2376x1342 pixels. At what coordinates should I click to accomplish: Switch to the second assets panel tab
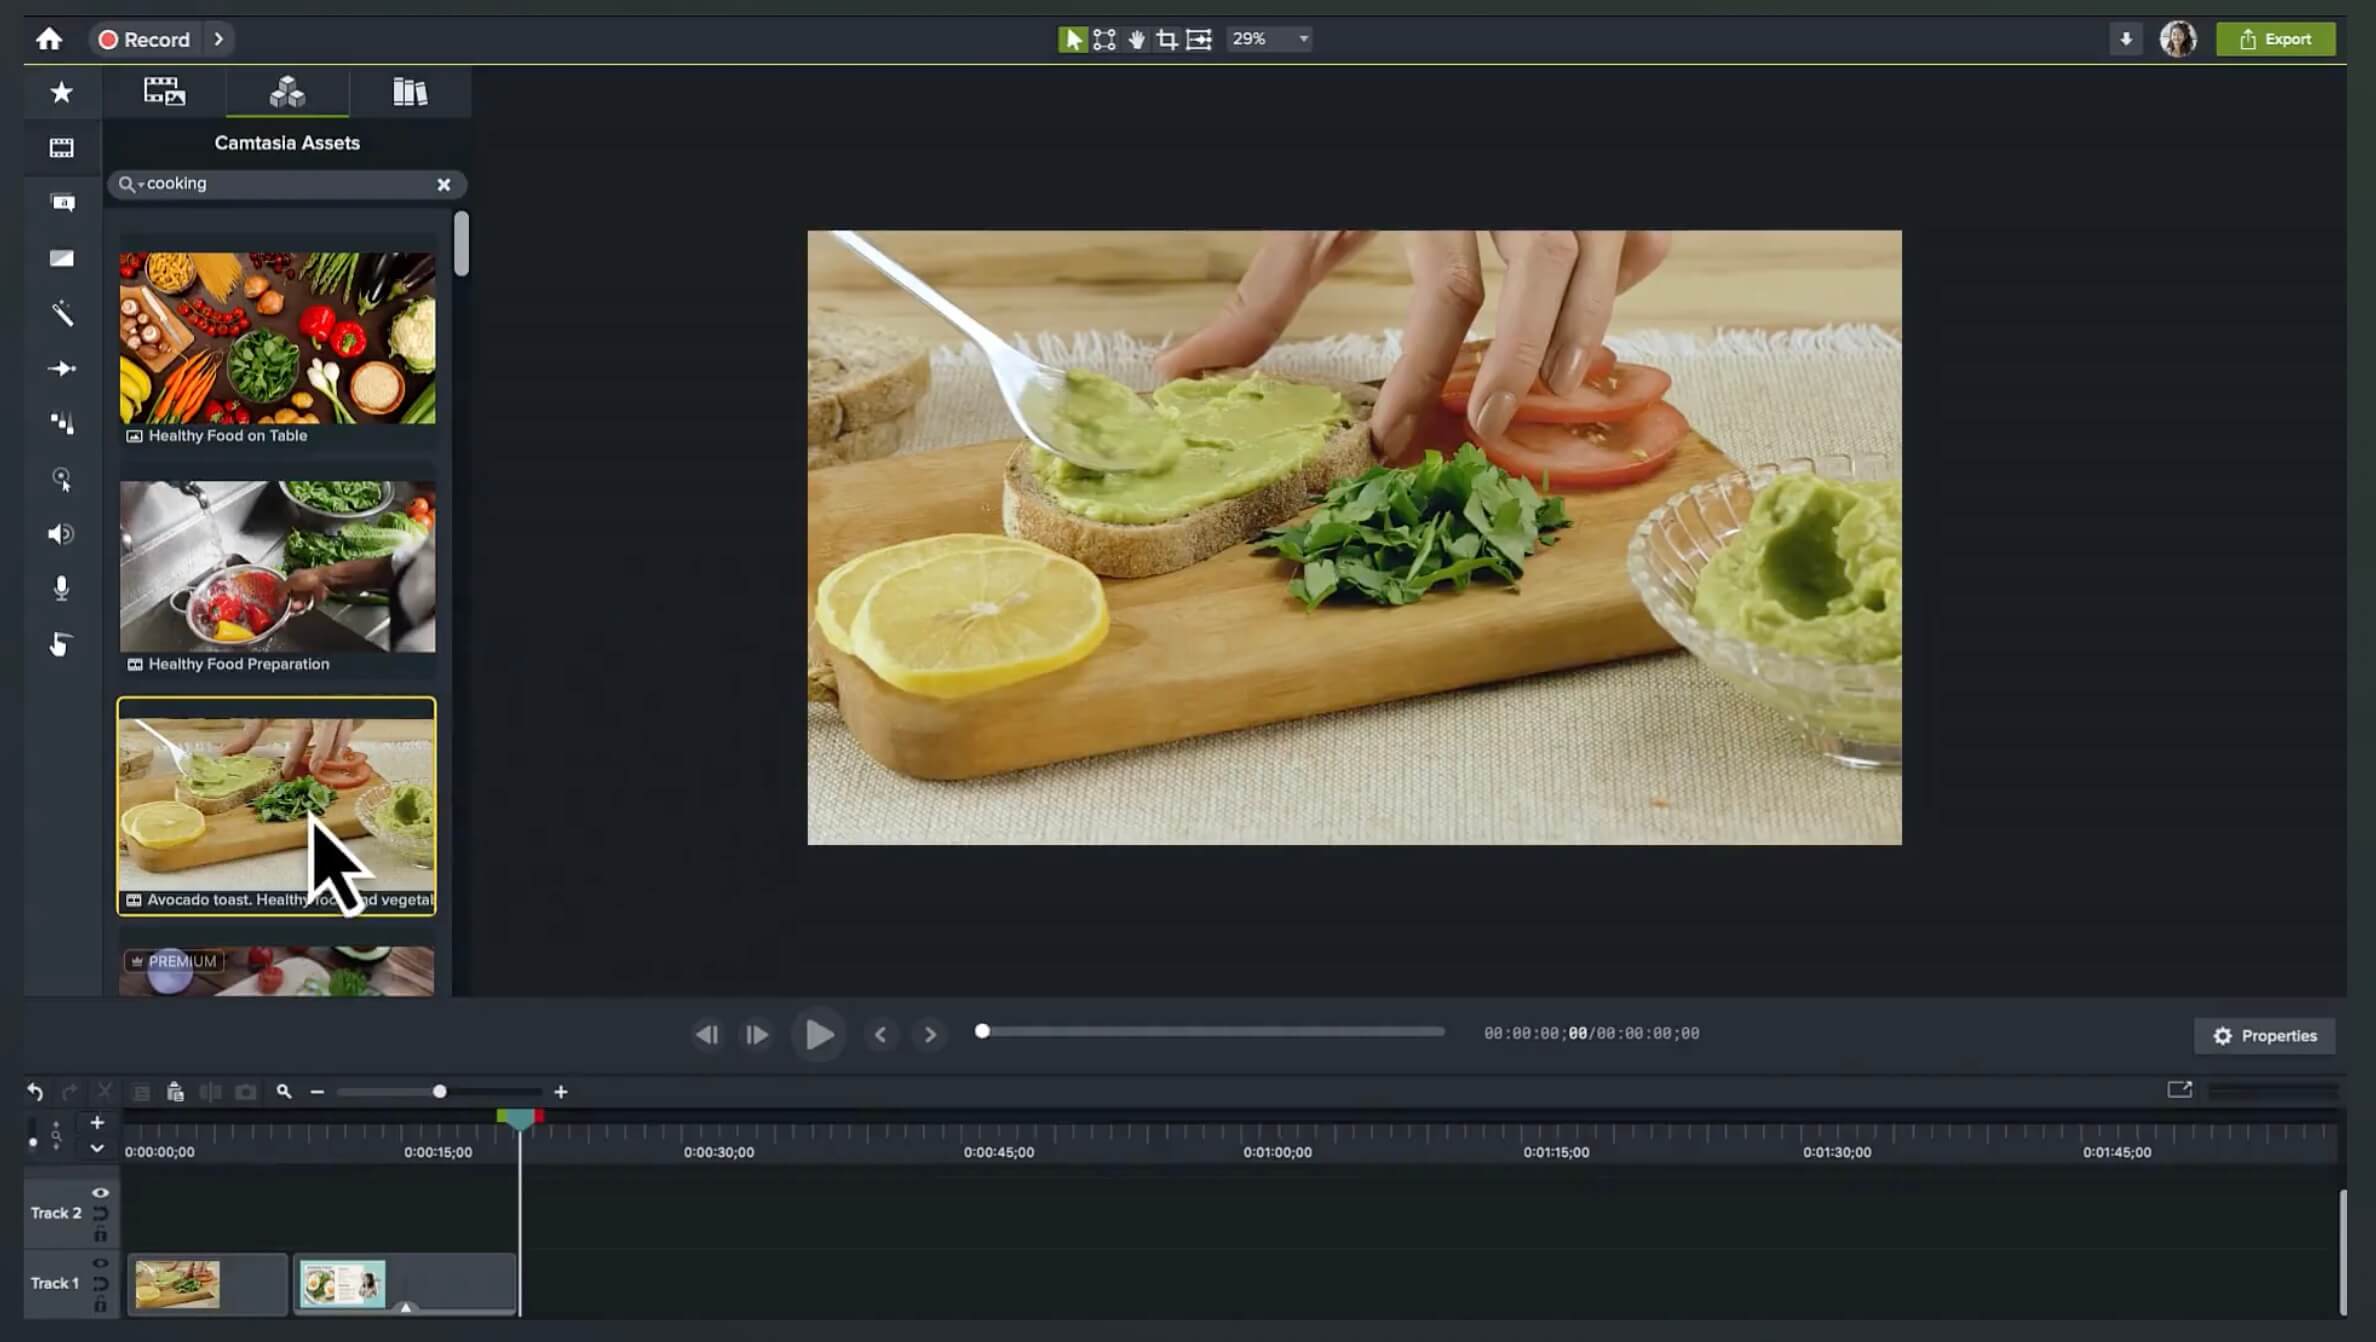(286, 91)
